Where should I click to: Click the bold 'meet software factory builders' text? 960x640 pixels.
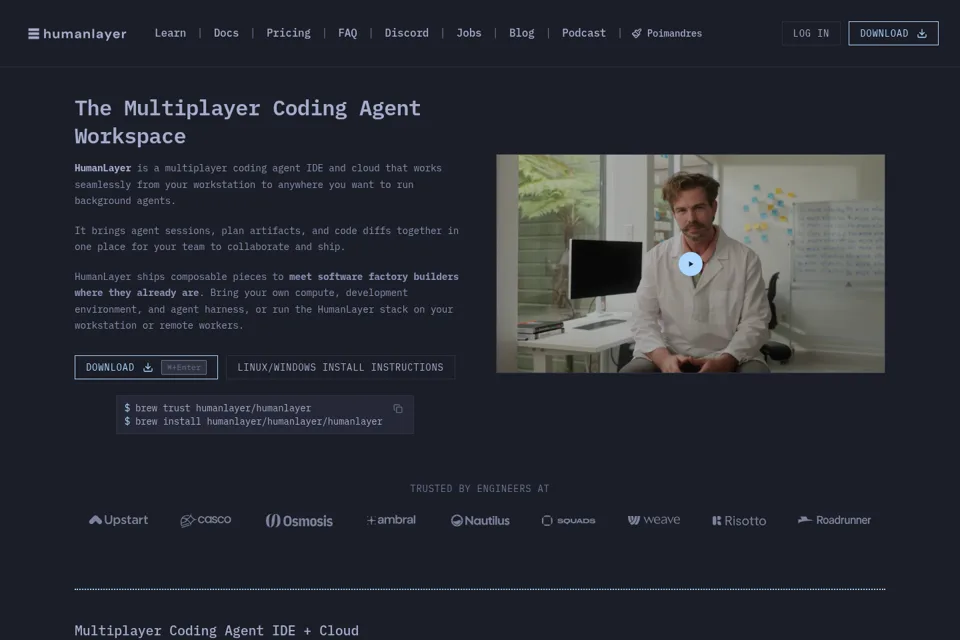pos(373,277)
